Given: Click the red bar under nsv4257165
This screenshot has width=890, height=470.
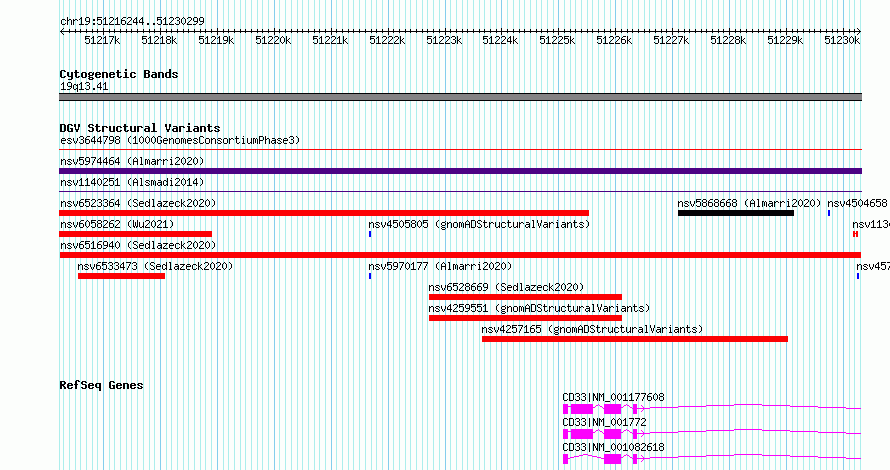Looking at the screenshot, I should (x=635, y=339).
